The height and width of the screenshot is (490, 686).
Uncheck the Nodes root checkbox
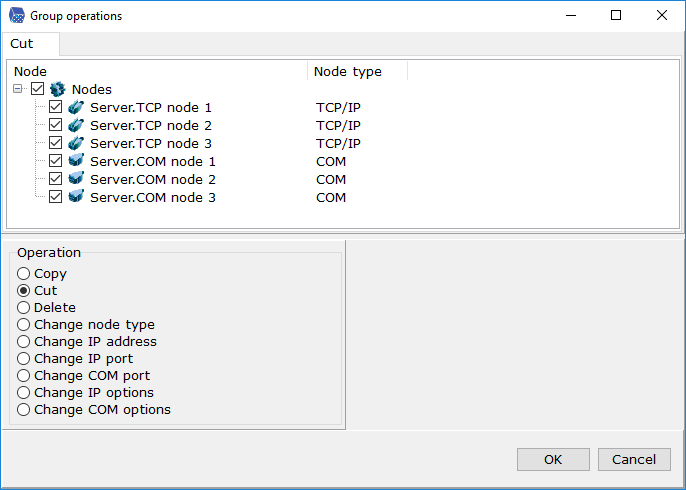pos(38,89)
